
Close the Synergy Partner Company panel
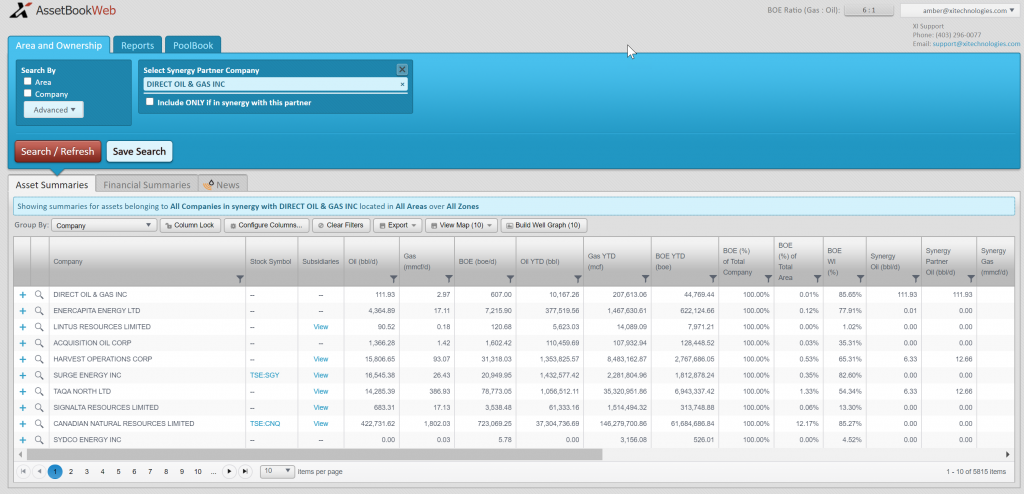pos(402,69)
